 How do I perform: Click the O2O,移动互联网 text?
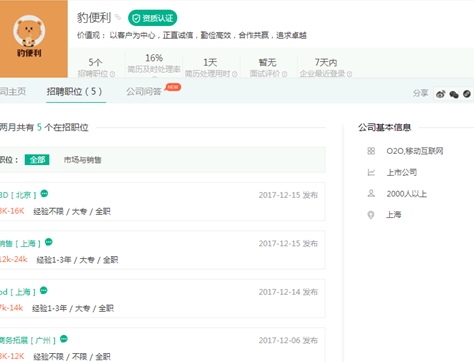coord(415,151)
